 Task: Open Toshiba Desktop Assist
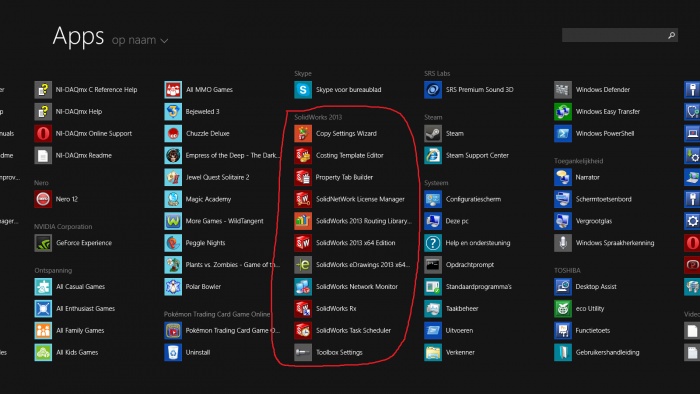point(586,286)
